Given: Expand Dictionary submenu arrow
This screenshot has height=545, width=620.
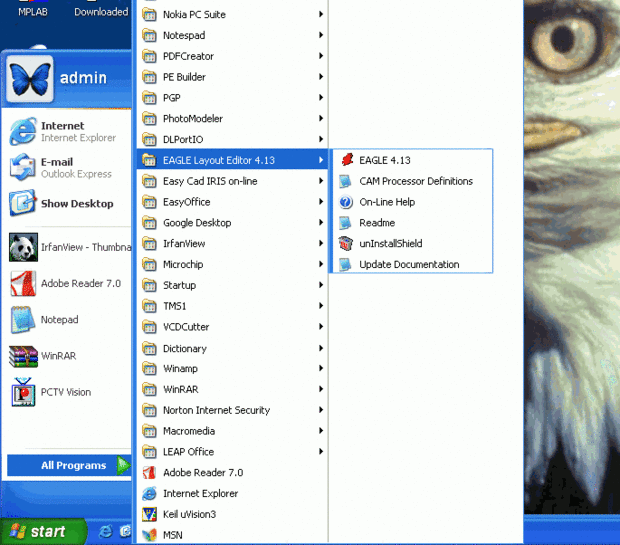Looking at the screenshot, I should point(321,348).
